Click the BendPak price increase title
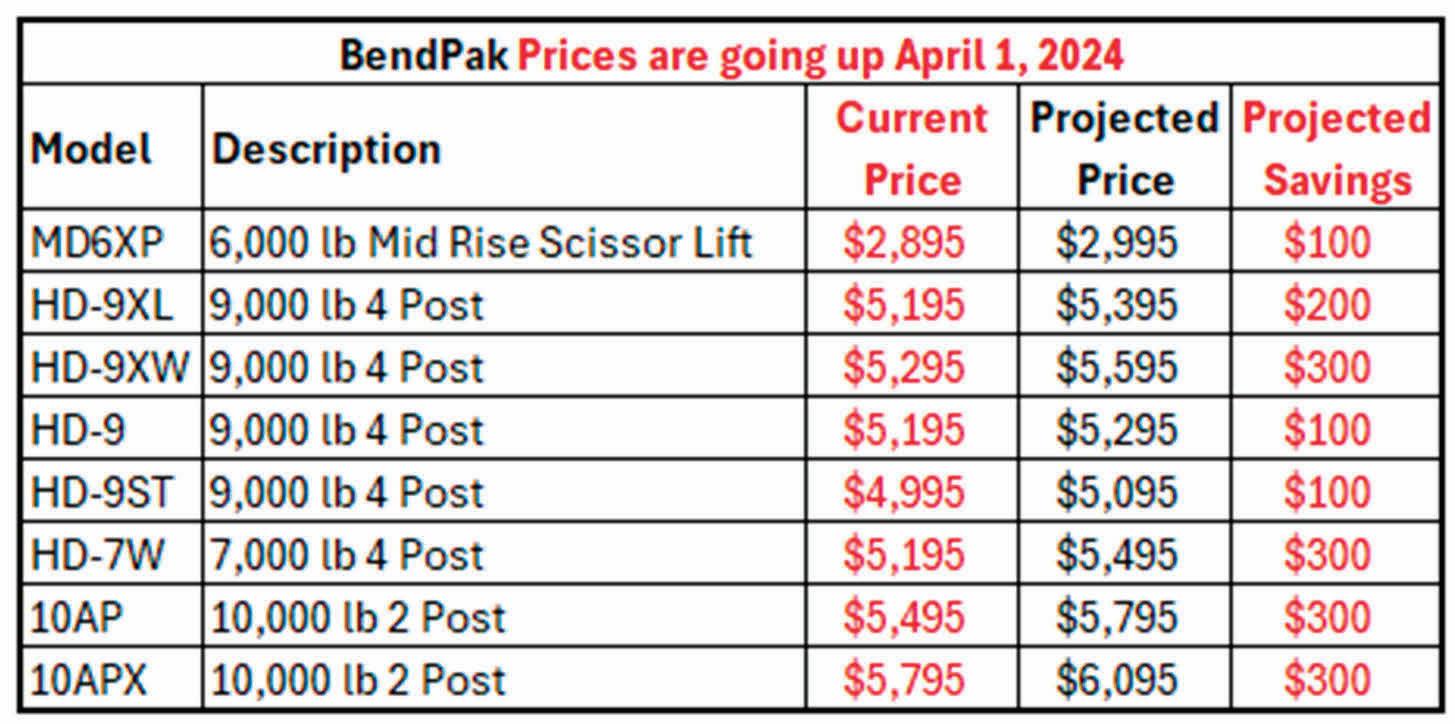 point(731,55)
